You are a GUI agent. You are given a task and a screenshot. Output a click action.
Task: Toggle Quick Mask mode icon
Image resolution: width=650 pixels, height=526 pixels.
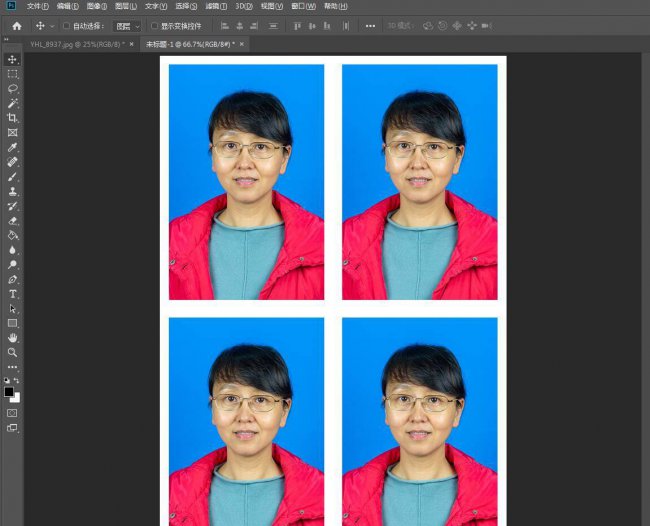click(12, 413)
